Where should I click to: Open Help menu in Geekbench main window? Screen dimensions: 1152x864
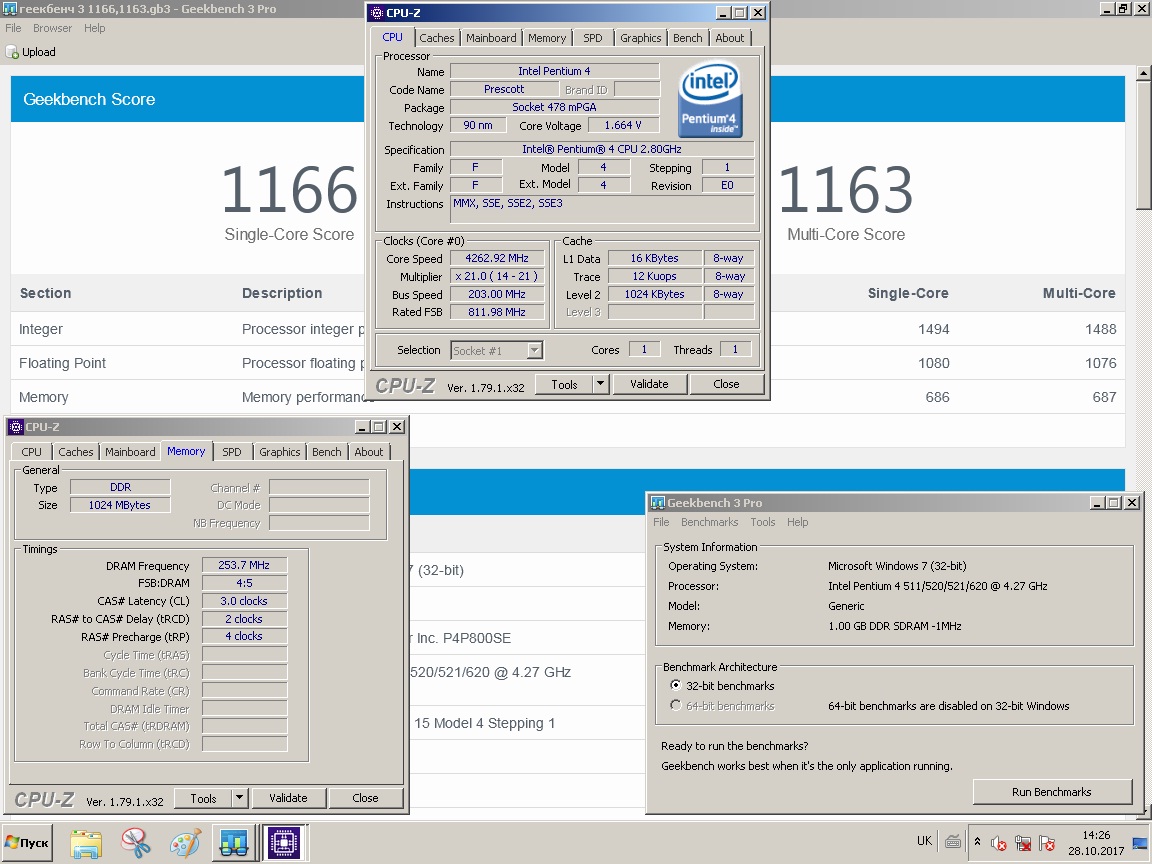94,28
